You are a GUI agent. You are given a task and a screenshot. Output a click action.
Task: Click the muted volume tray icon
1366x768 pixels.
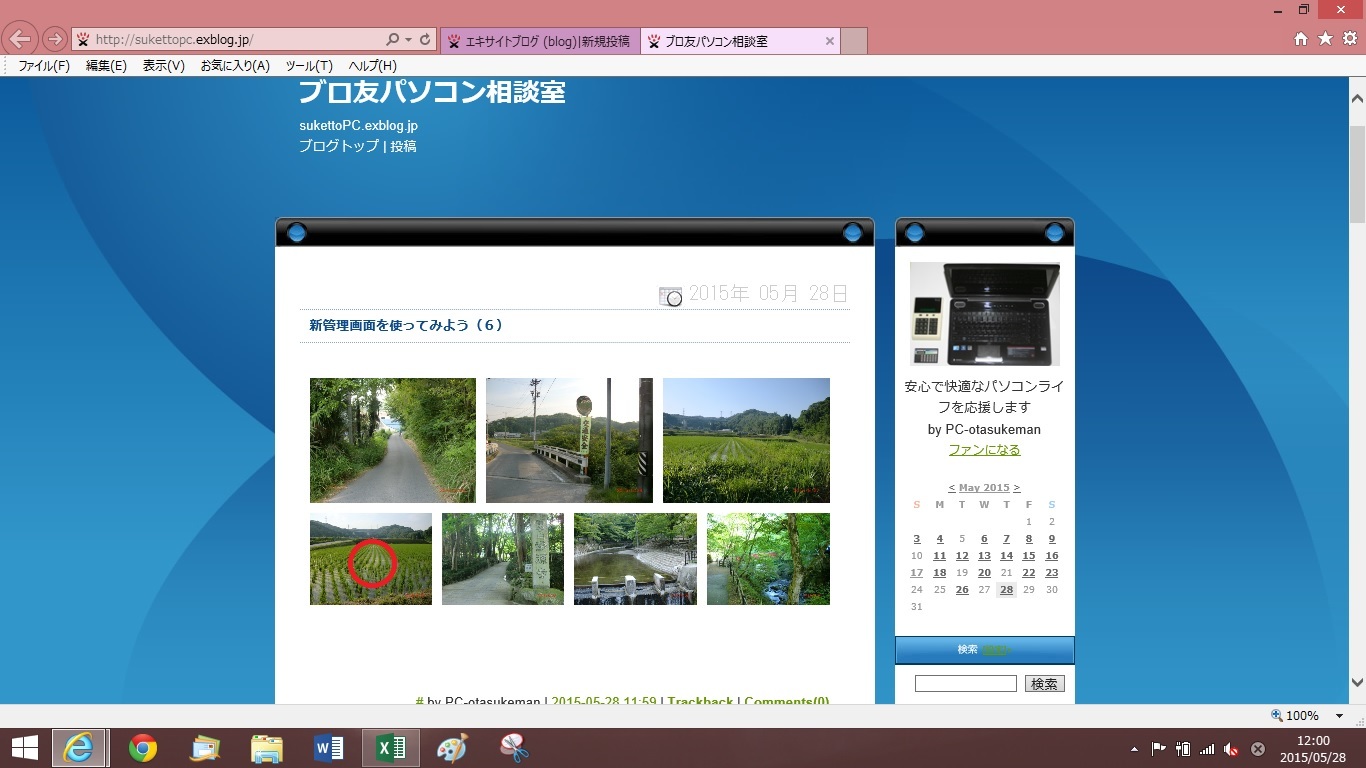coord(1232,749)
